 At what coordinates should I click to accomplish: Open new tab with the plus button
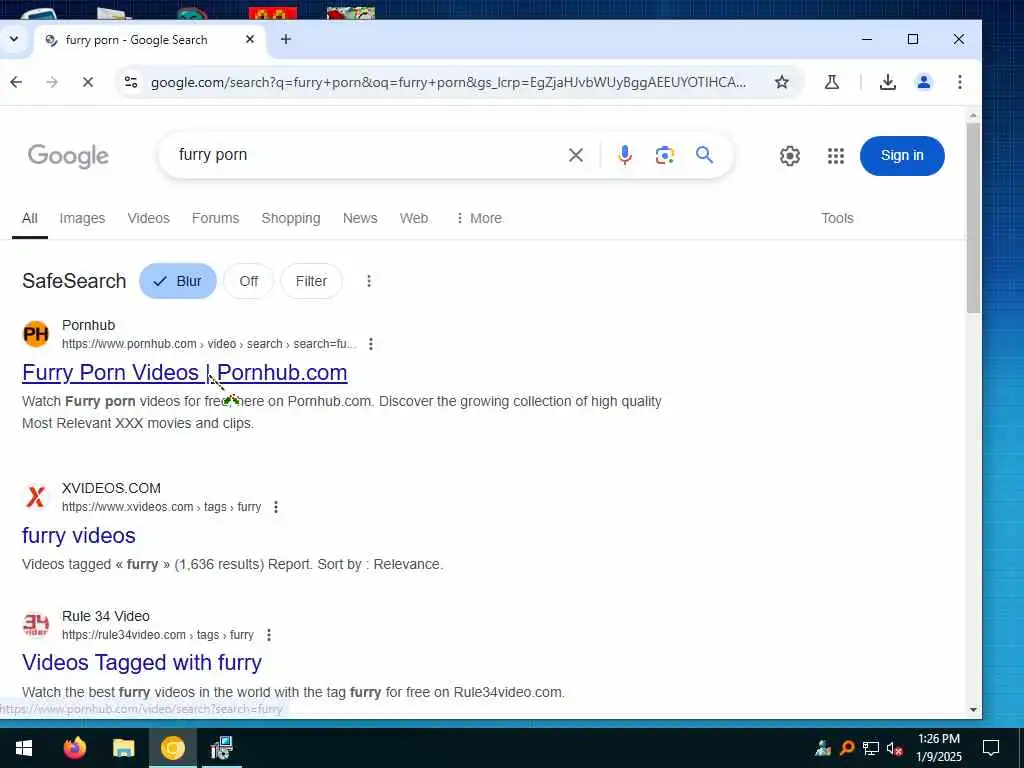pyautogui.click(x=285, y=40)
